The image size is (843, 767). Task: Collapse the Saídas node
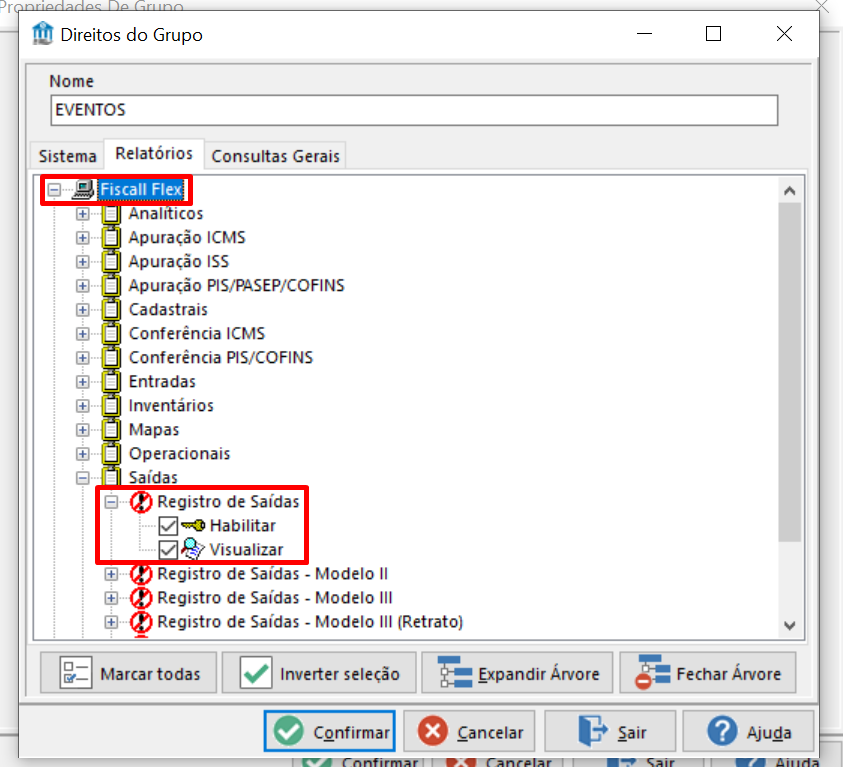point(82,478)
